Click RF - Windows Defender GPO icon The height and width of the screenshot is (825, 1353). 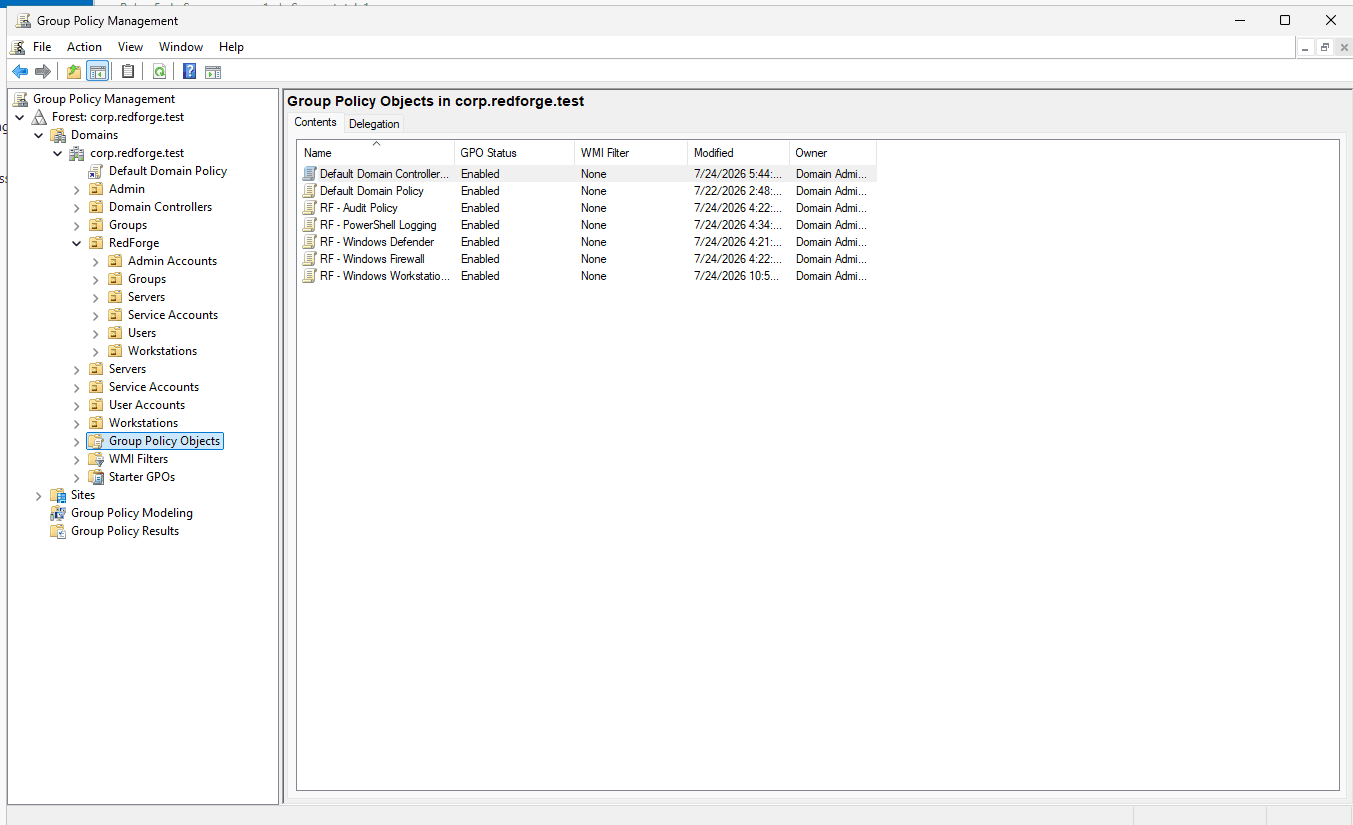click(x=310, y=242)
